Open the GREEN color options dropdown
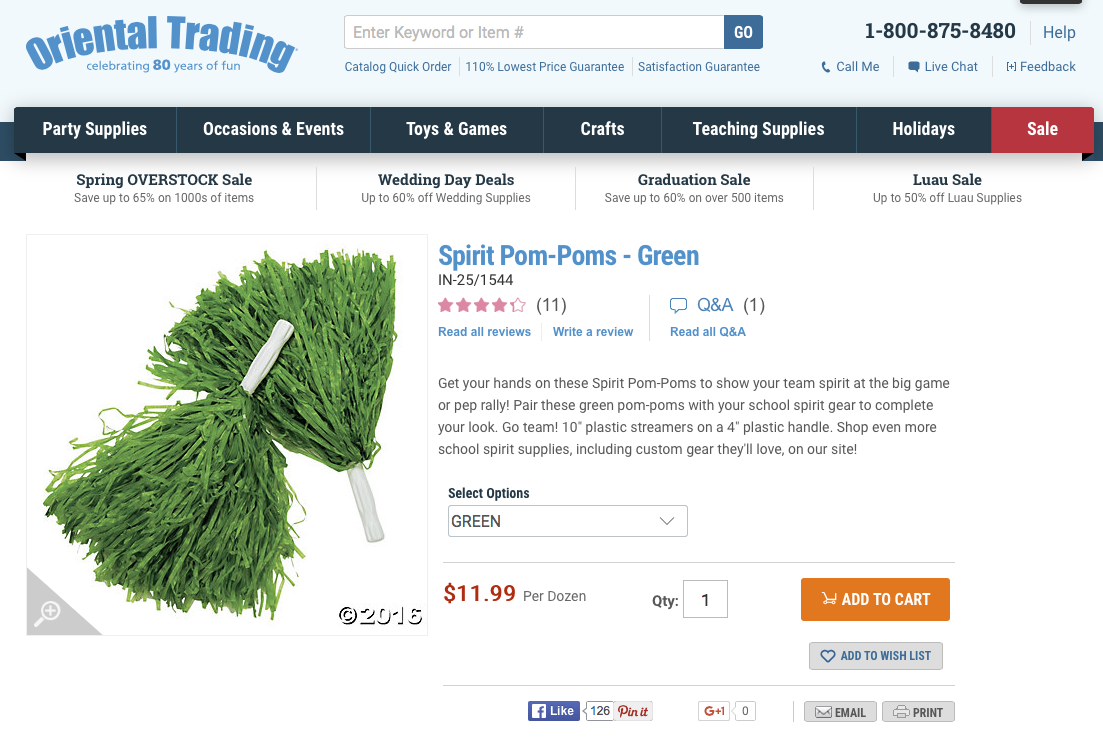 tap(568, 521)
